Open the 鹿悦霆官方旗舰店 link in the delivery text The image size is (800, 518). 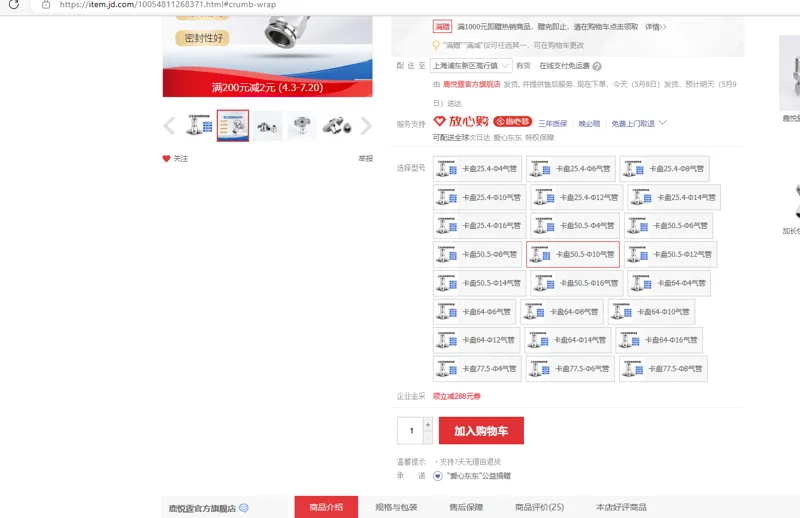[471, 84]
